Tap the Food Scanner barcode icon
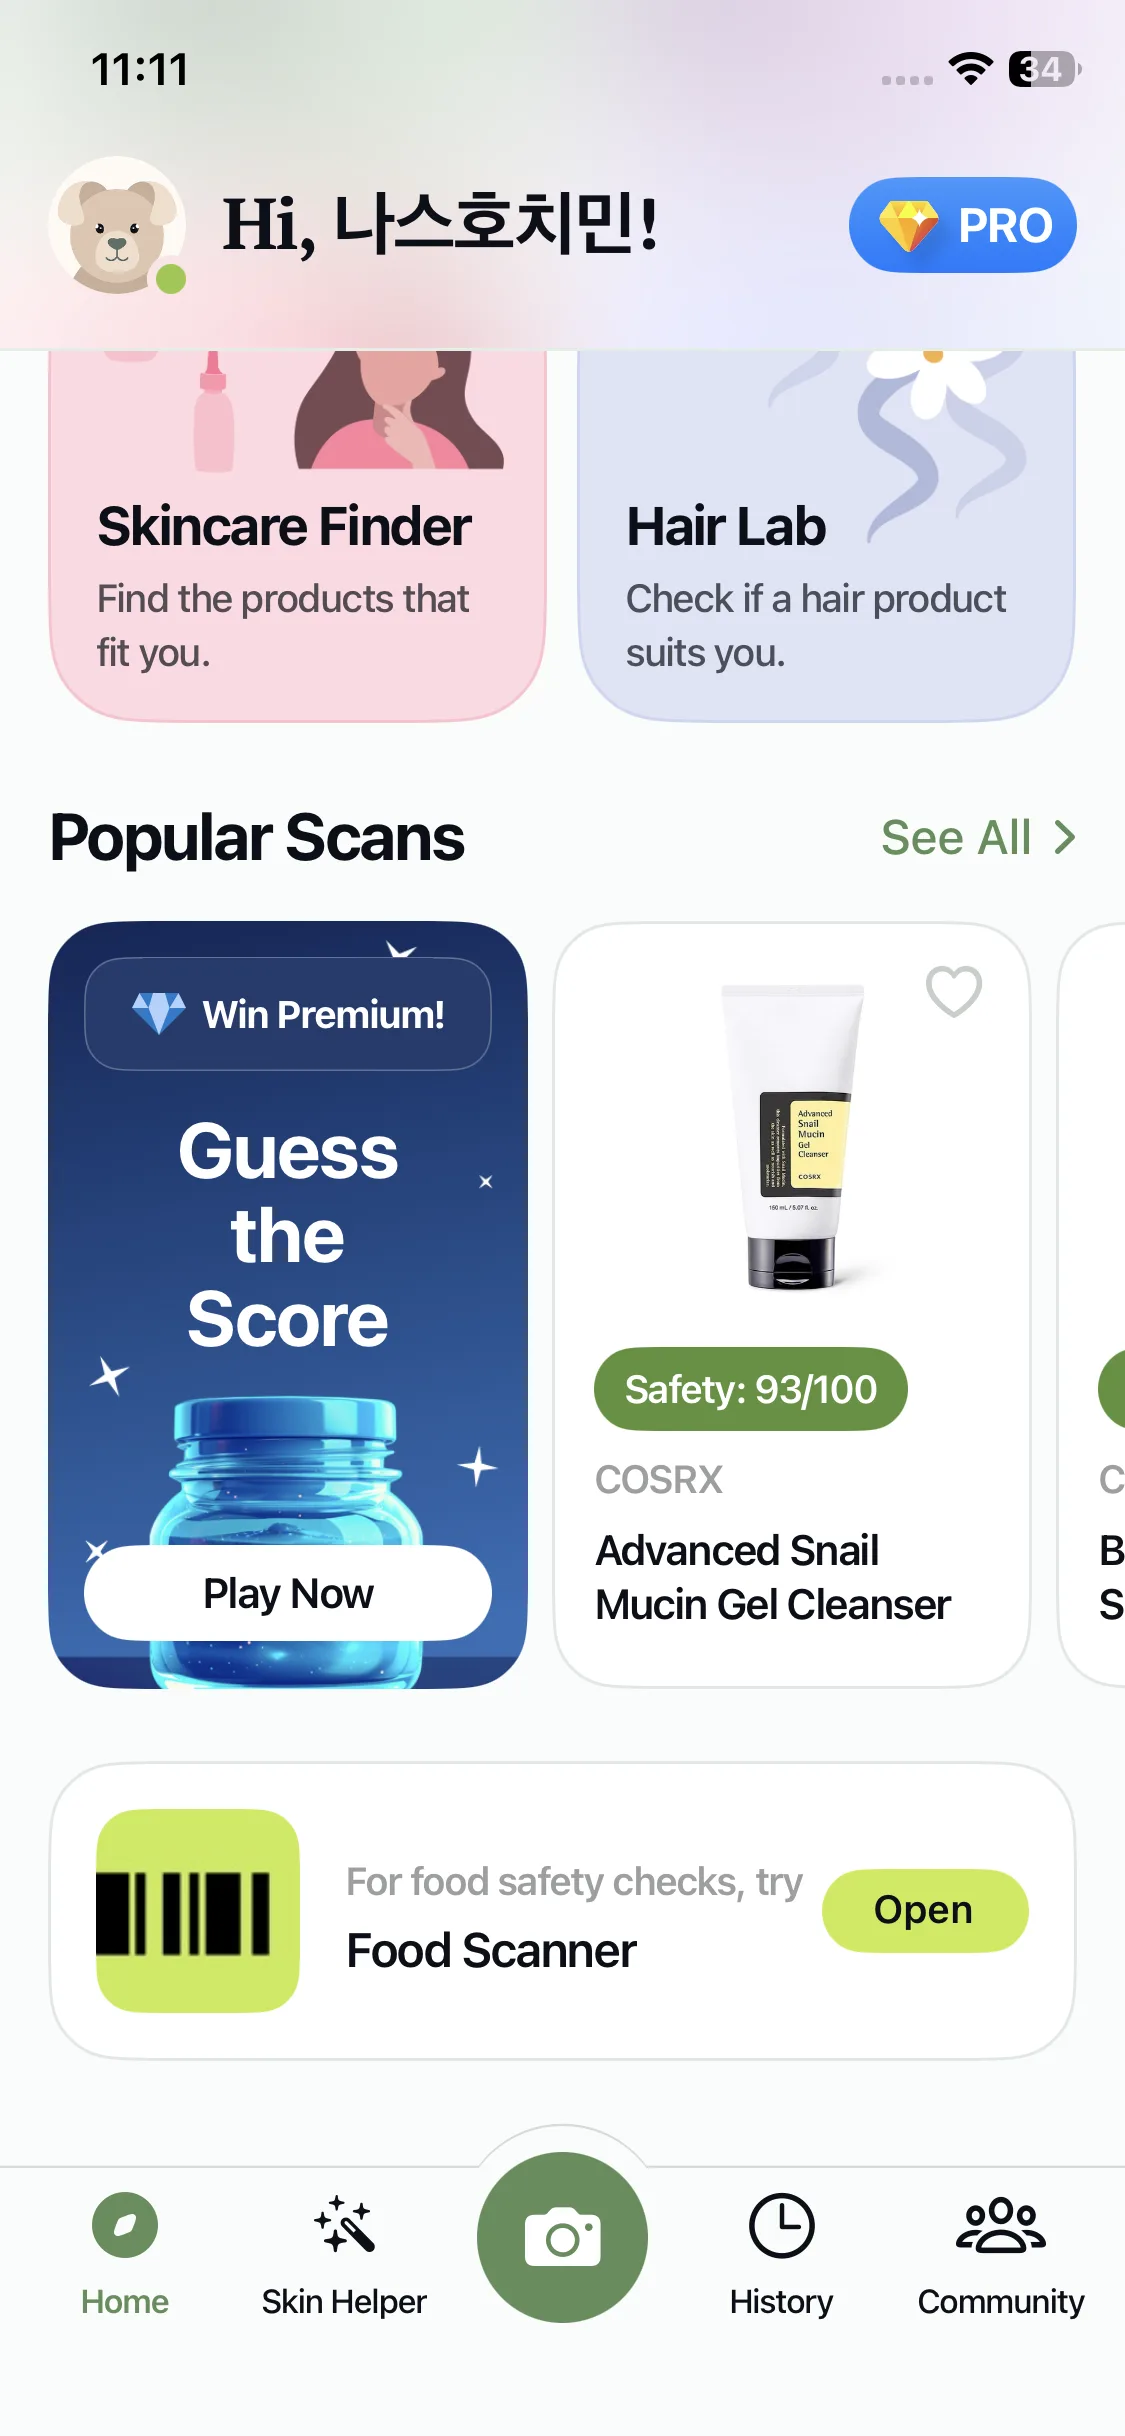 pyautogui.click(x=198, y=1910)
